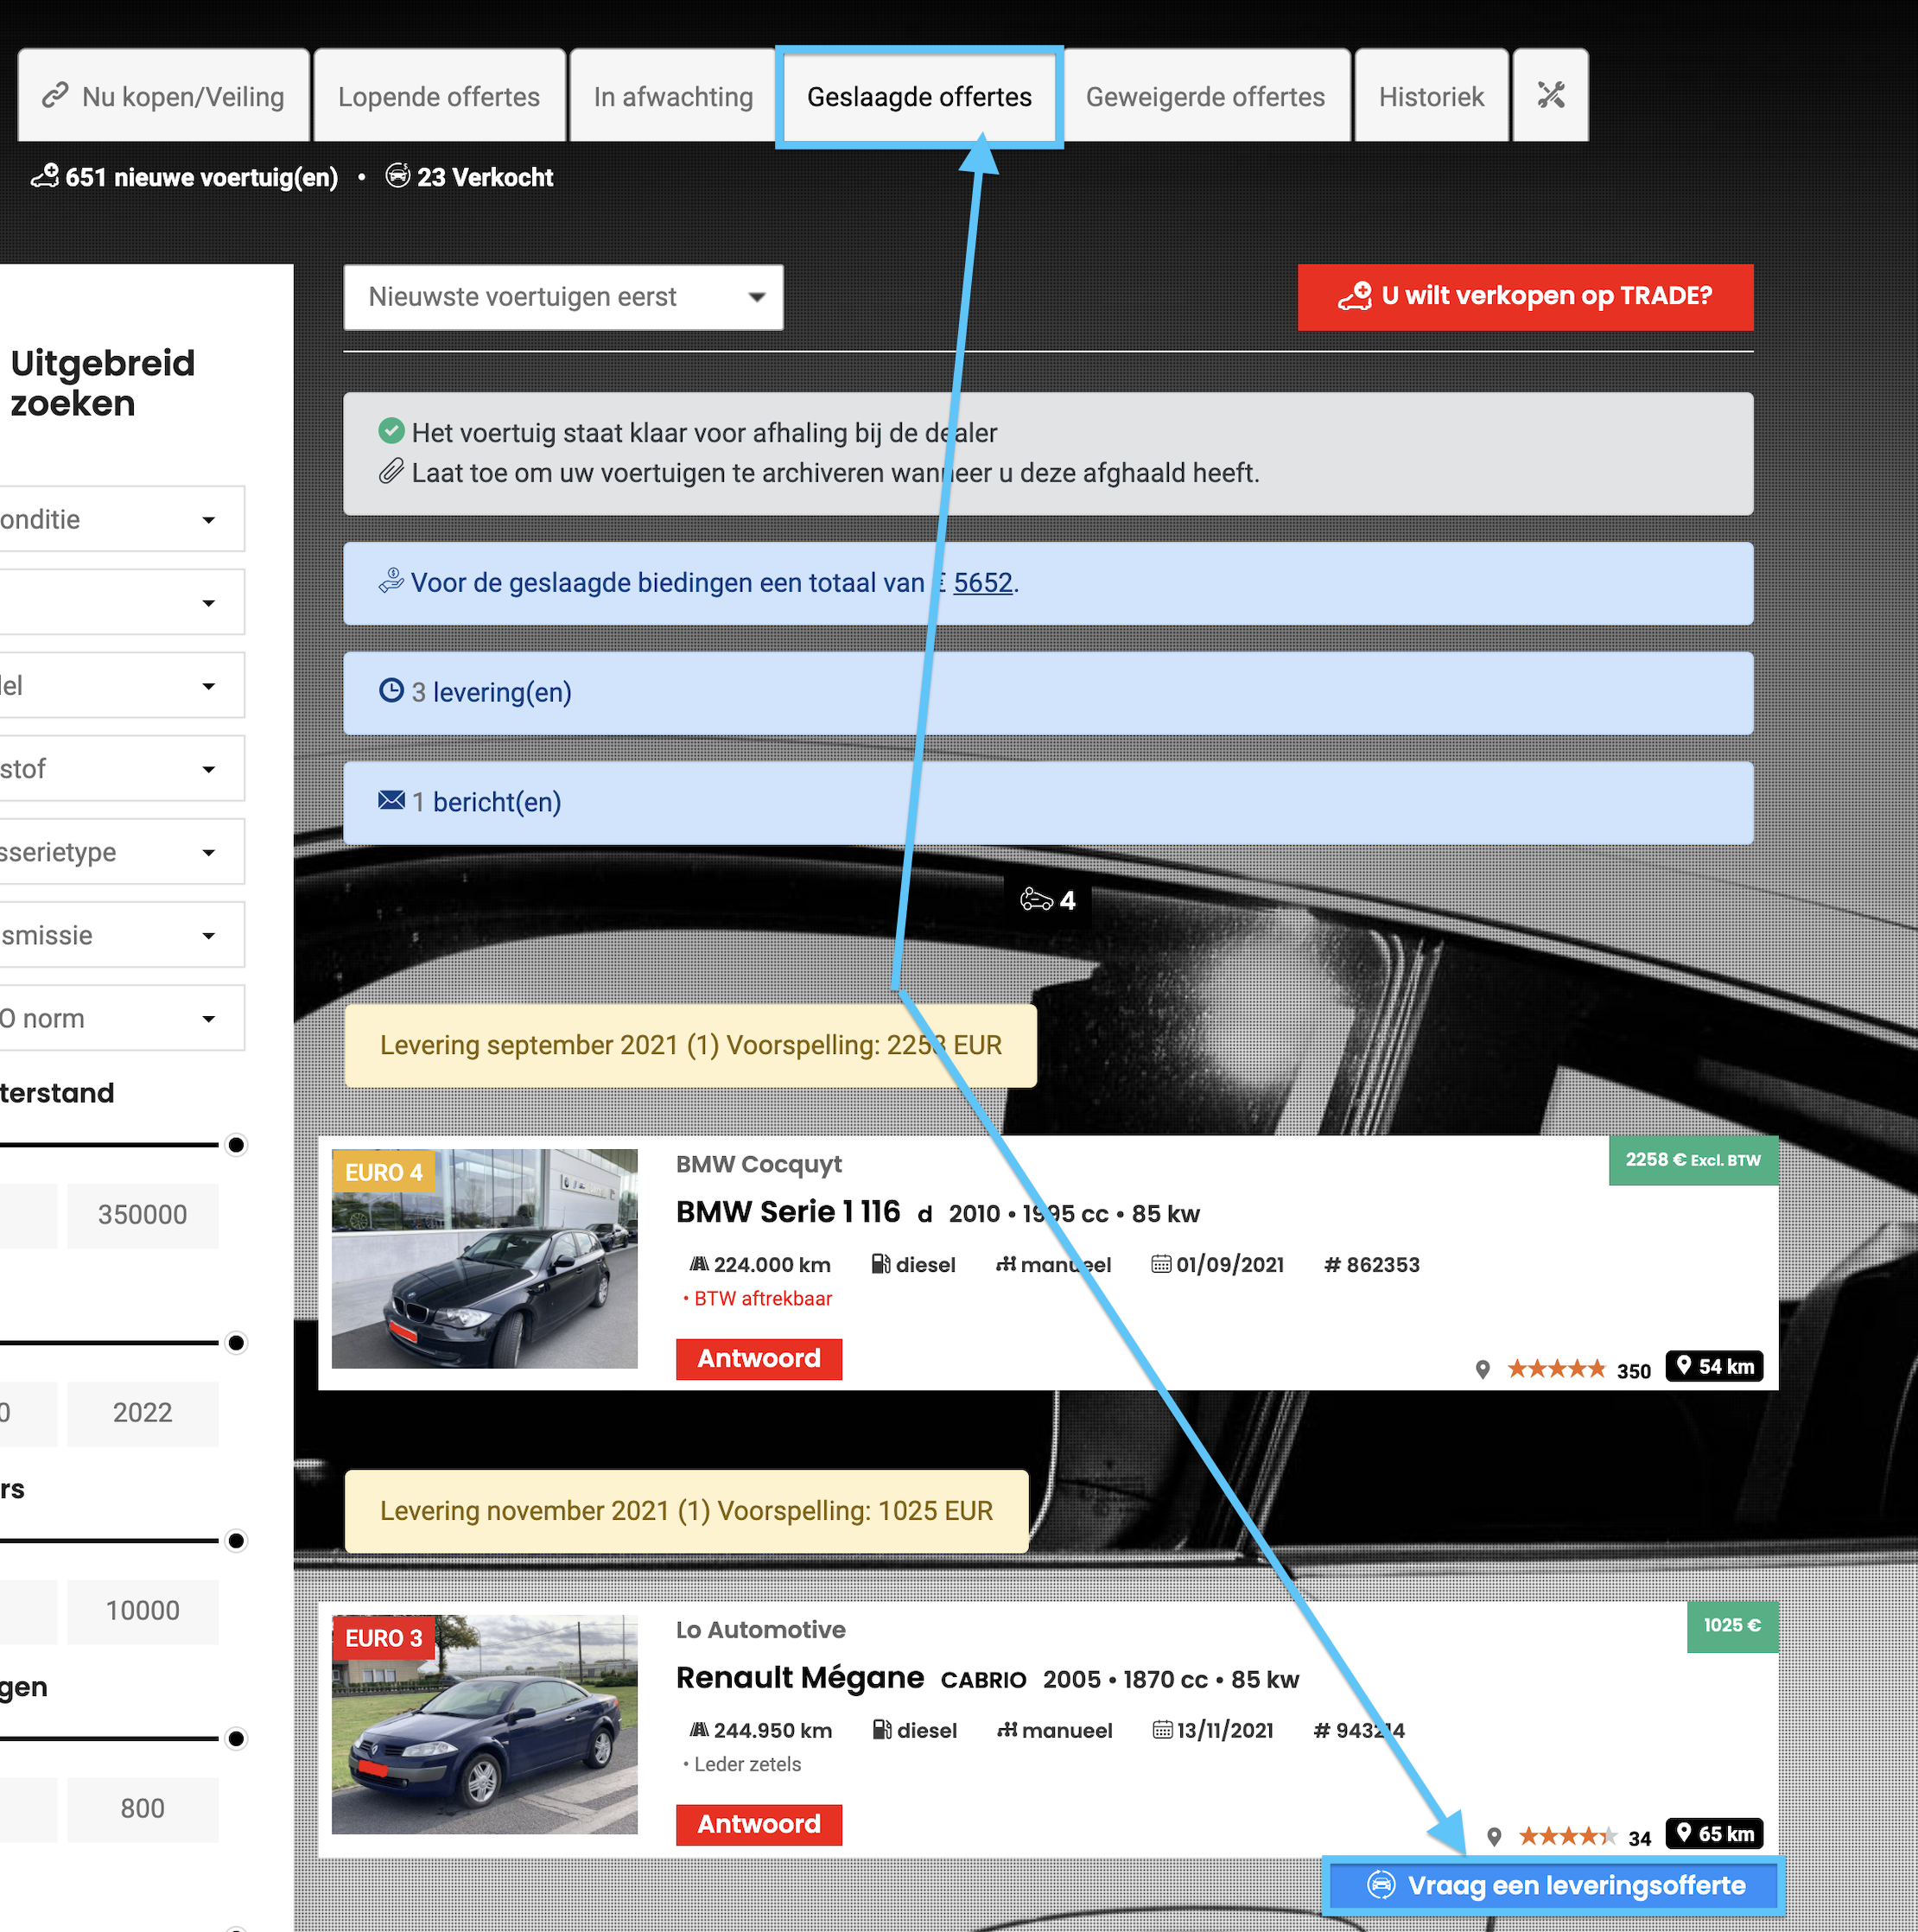
Task: Expand the EURO norm filter dropdown
Action: tap(122, 1018)
